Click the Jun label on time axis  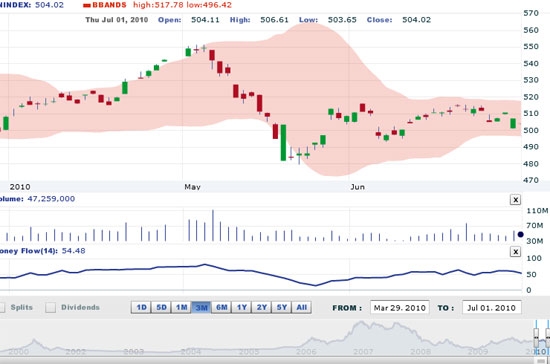click(x=357, y=187)
